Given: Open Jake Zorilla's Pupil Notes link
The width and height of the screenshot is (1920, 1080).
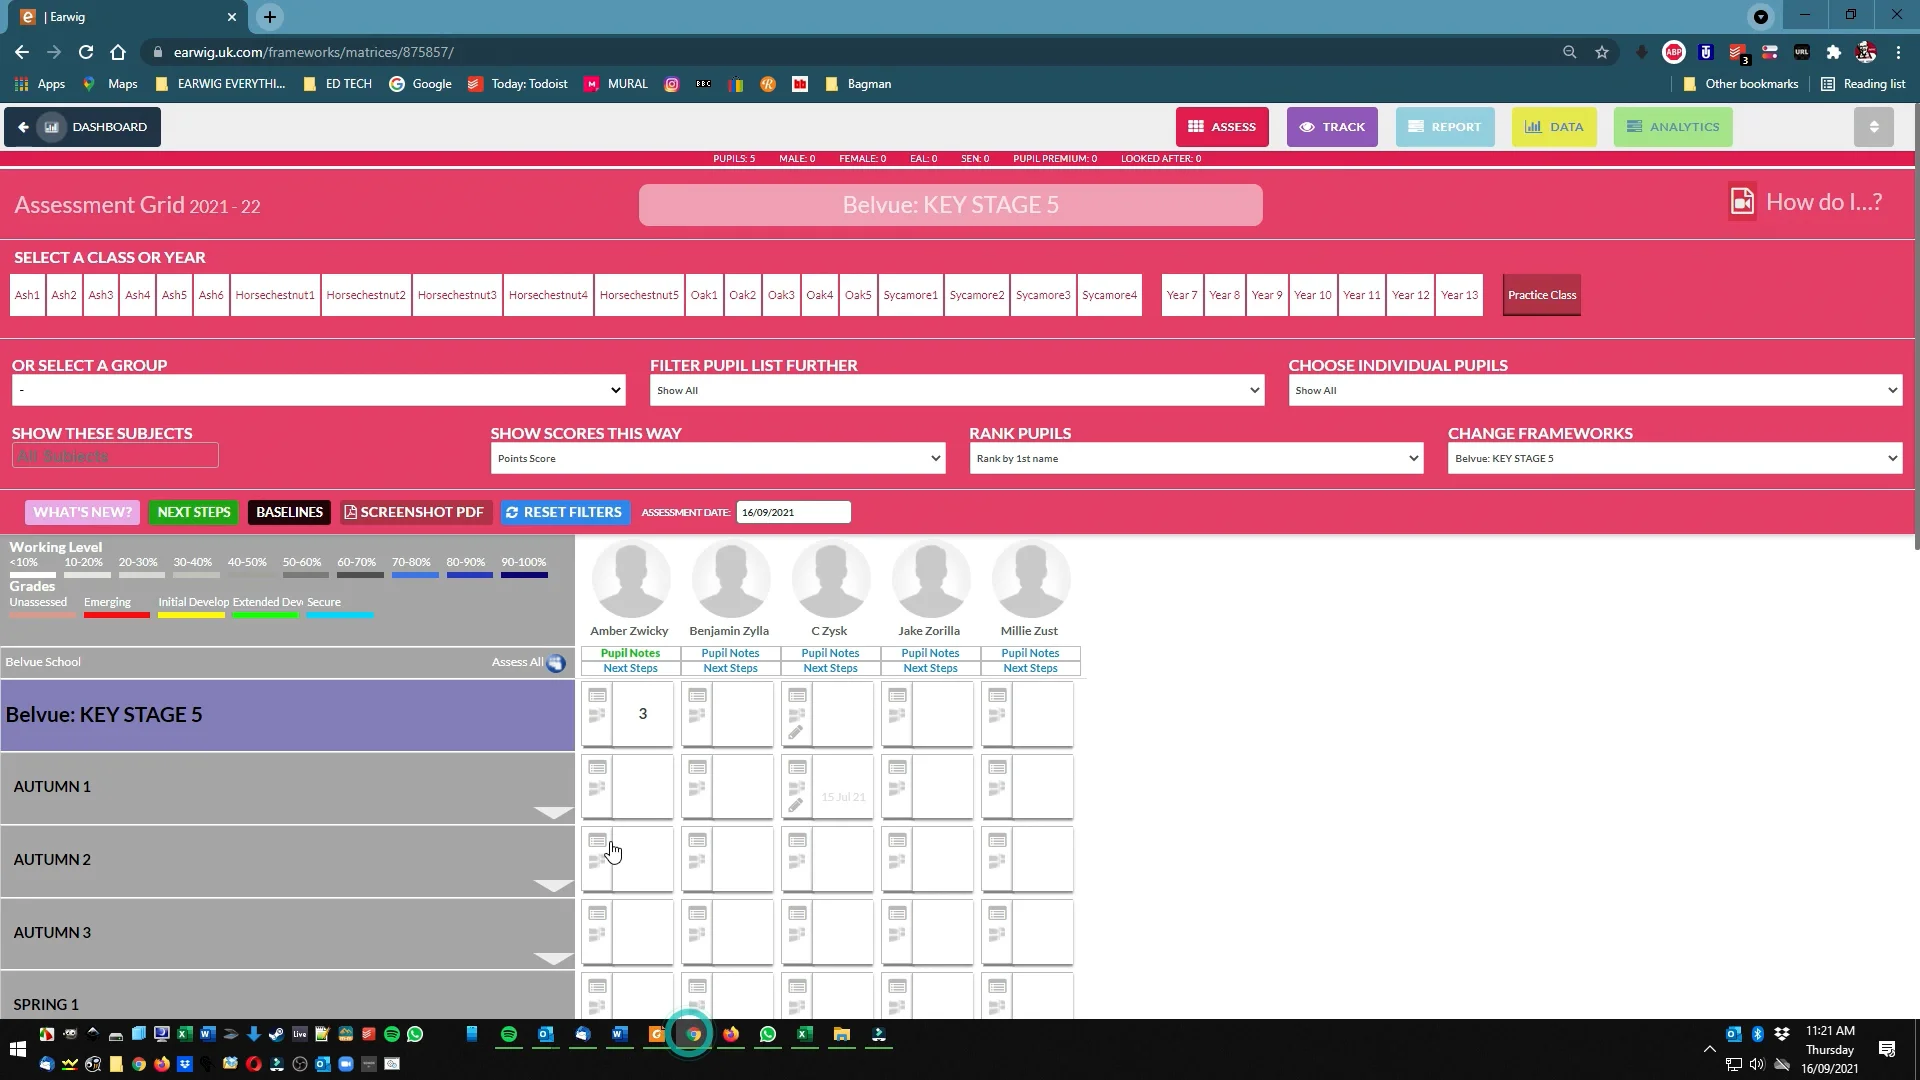Looking at the screenshot, I should point(930,653).
